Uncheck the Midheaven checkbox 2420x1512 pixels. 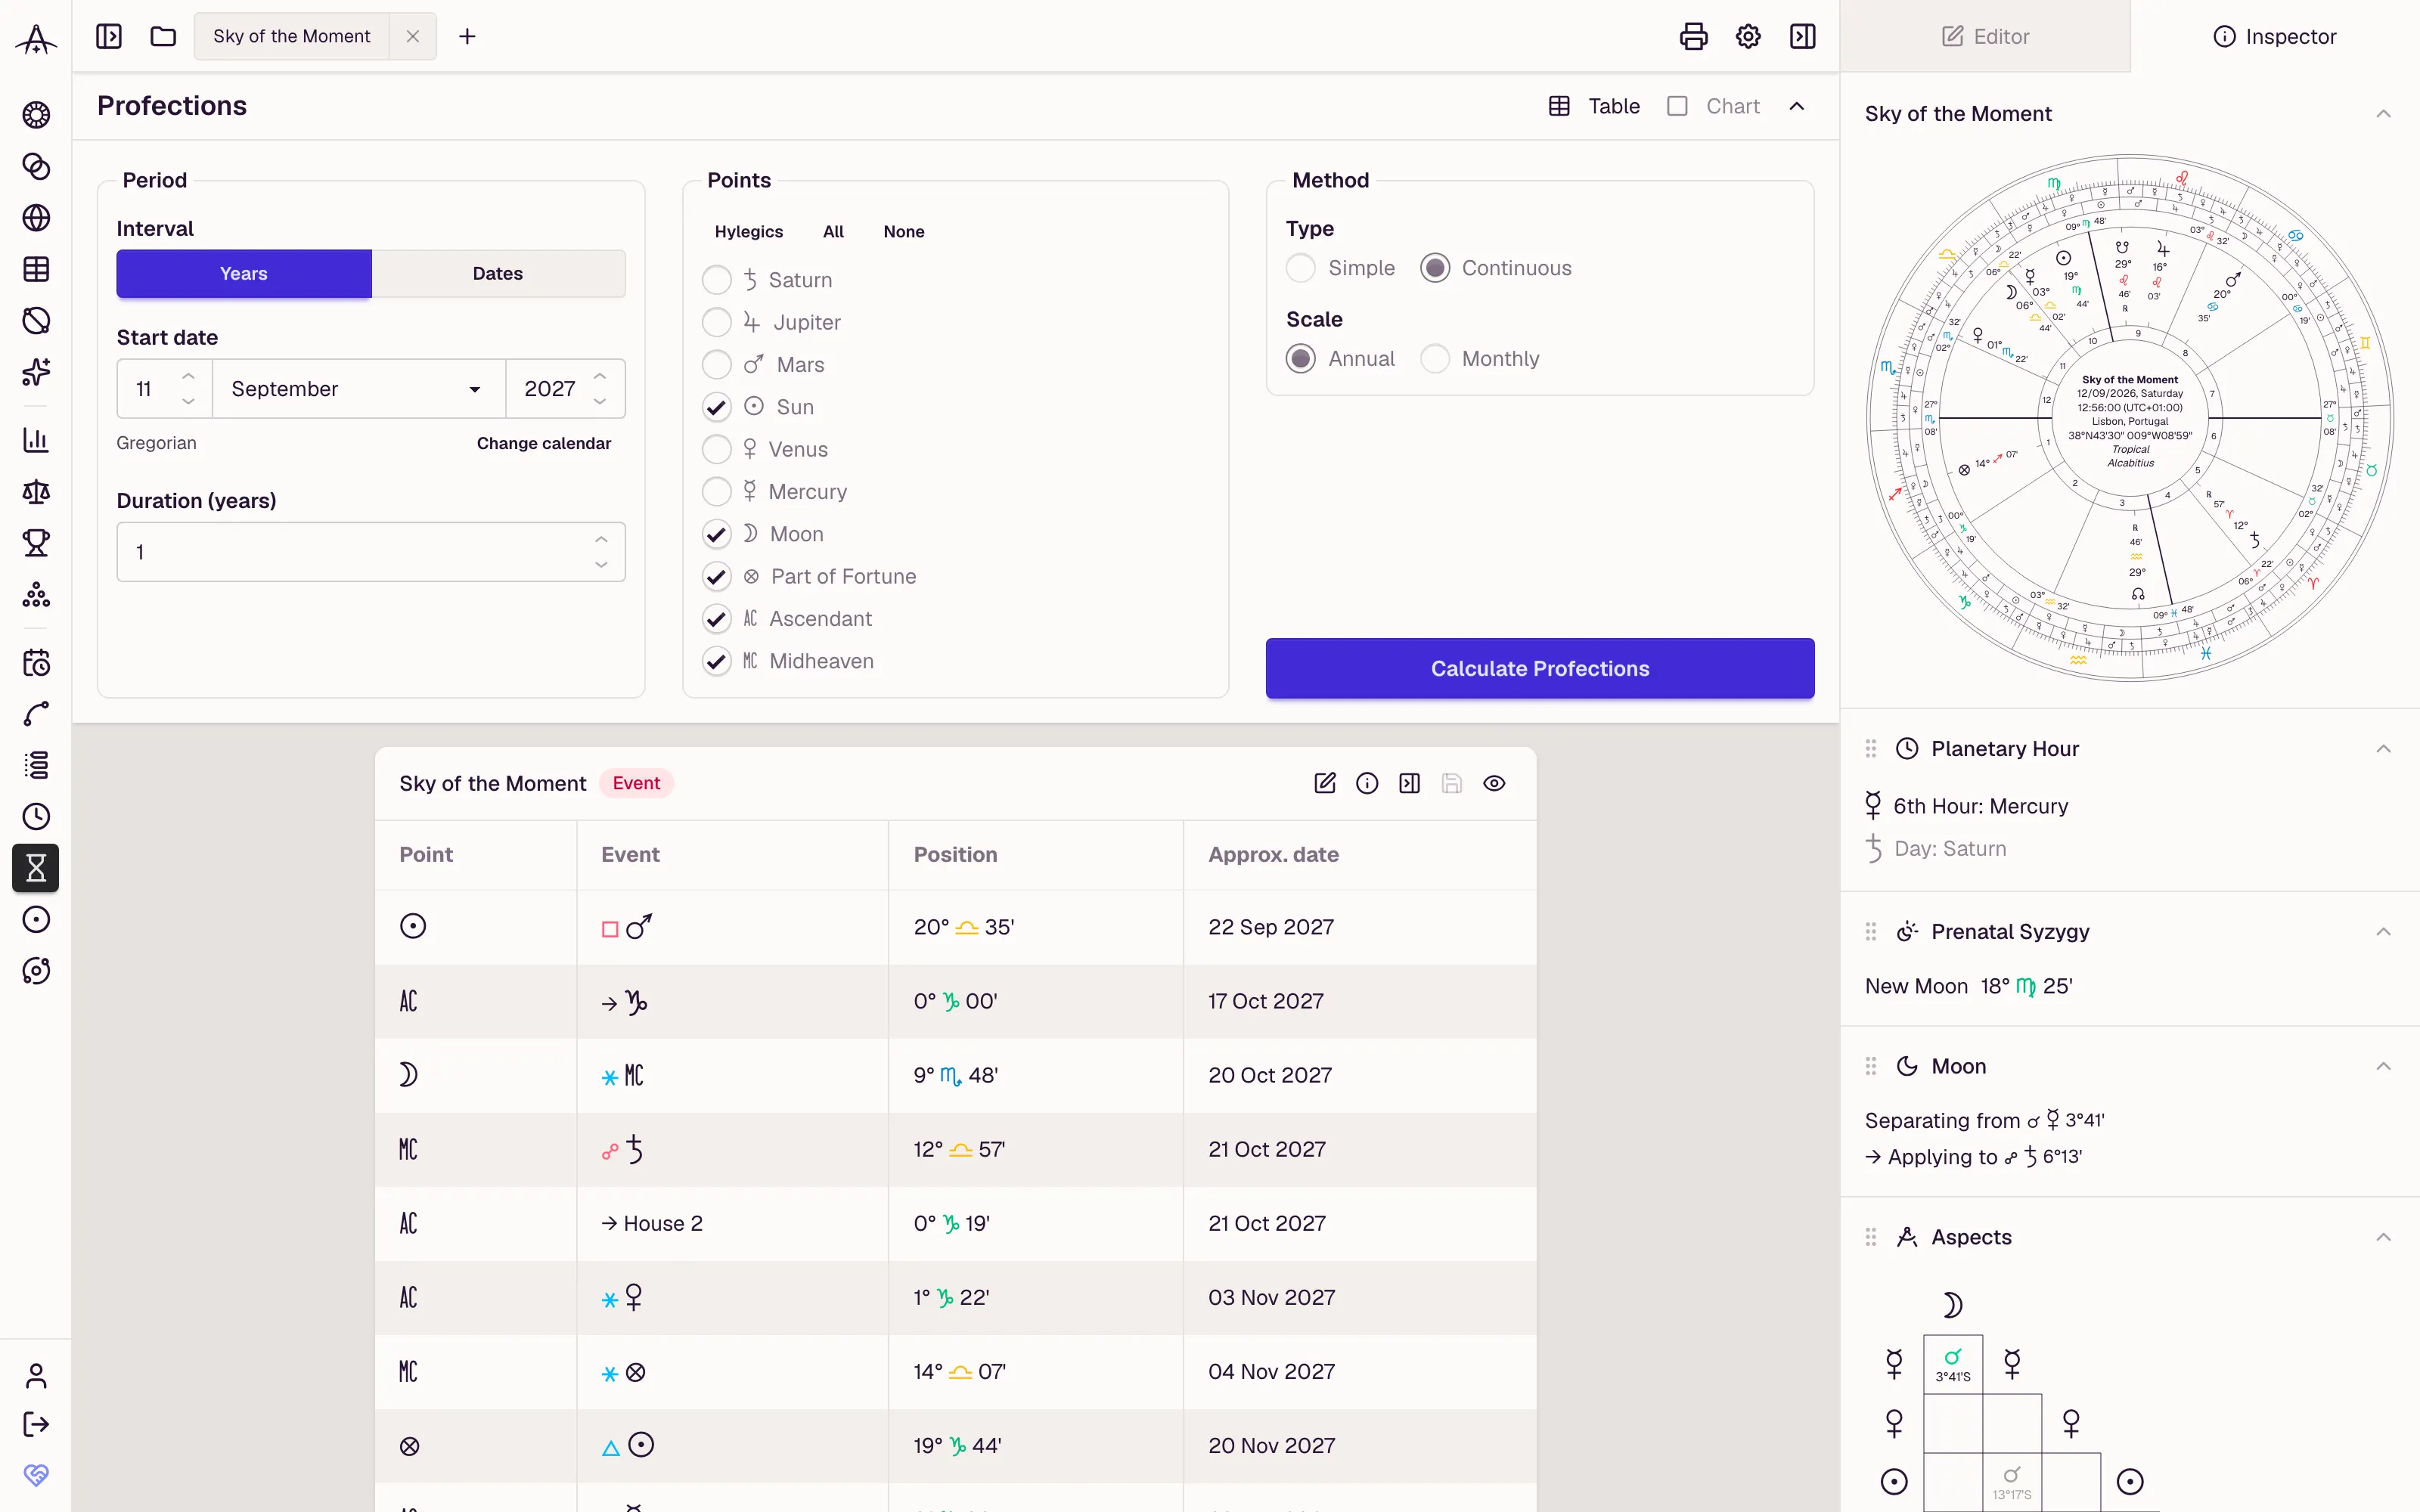point(716,661)
